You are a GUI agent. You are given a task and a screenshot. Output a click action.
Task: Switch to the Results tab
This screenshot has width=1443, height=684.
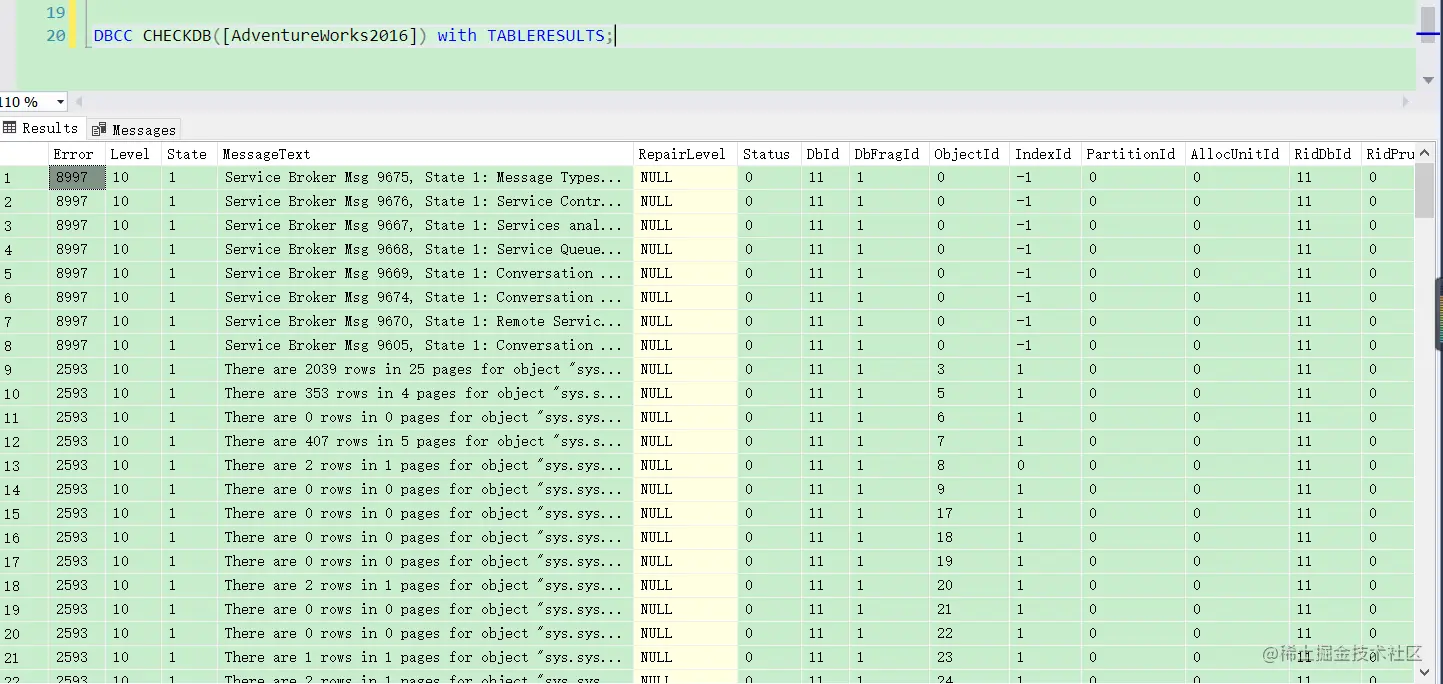coord(41,128)
